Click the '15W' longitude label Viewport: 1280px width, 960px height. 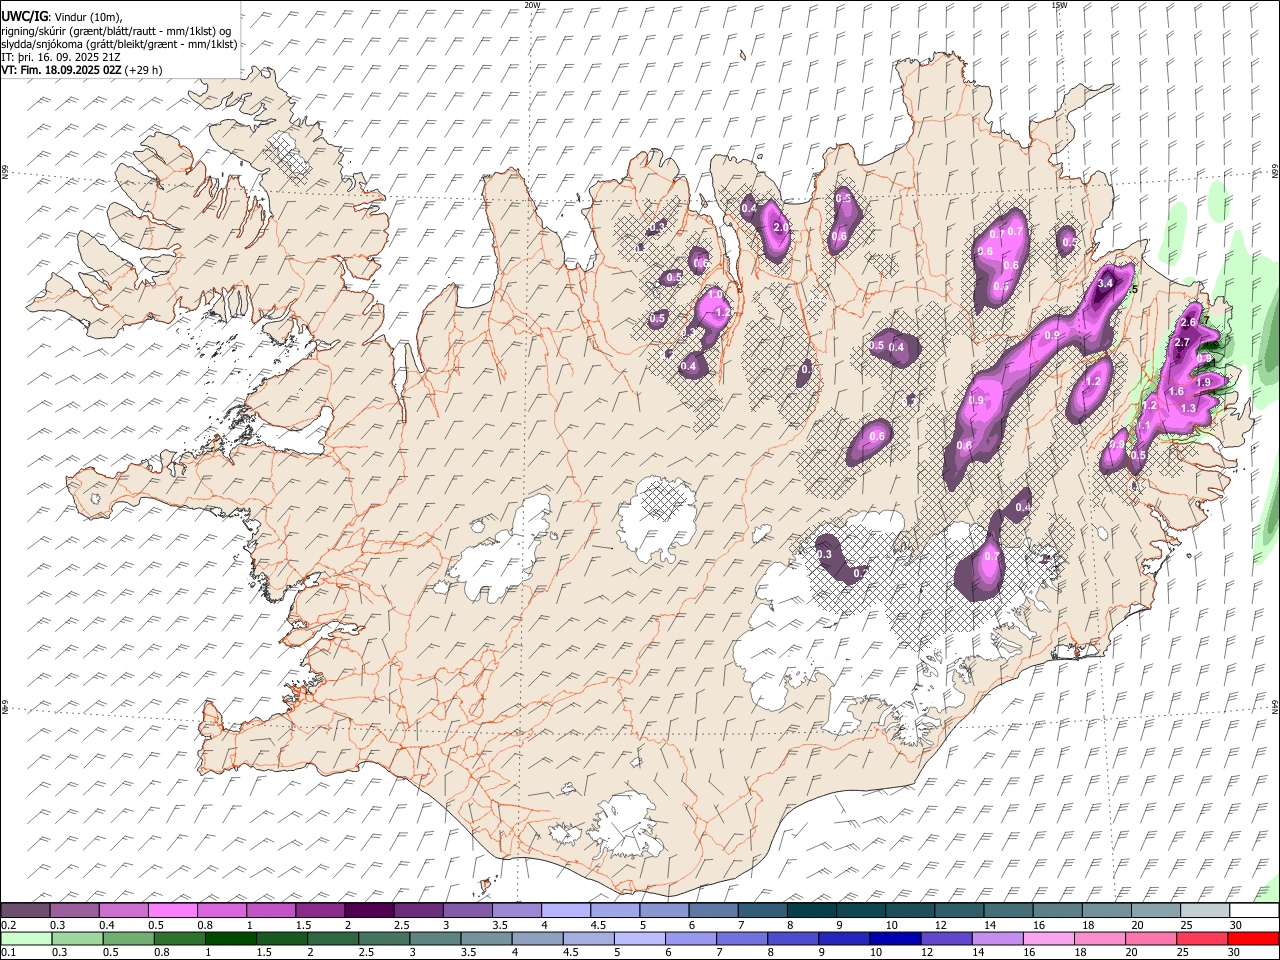pos(1059,4)
